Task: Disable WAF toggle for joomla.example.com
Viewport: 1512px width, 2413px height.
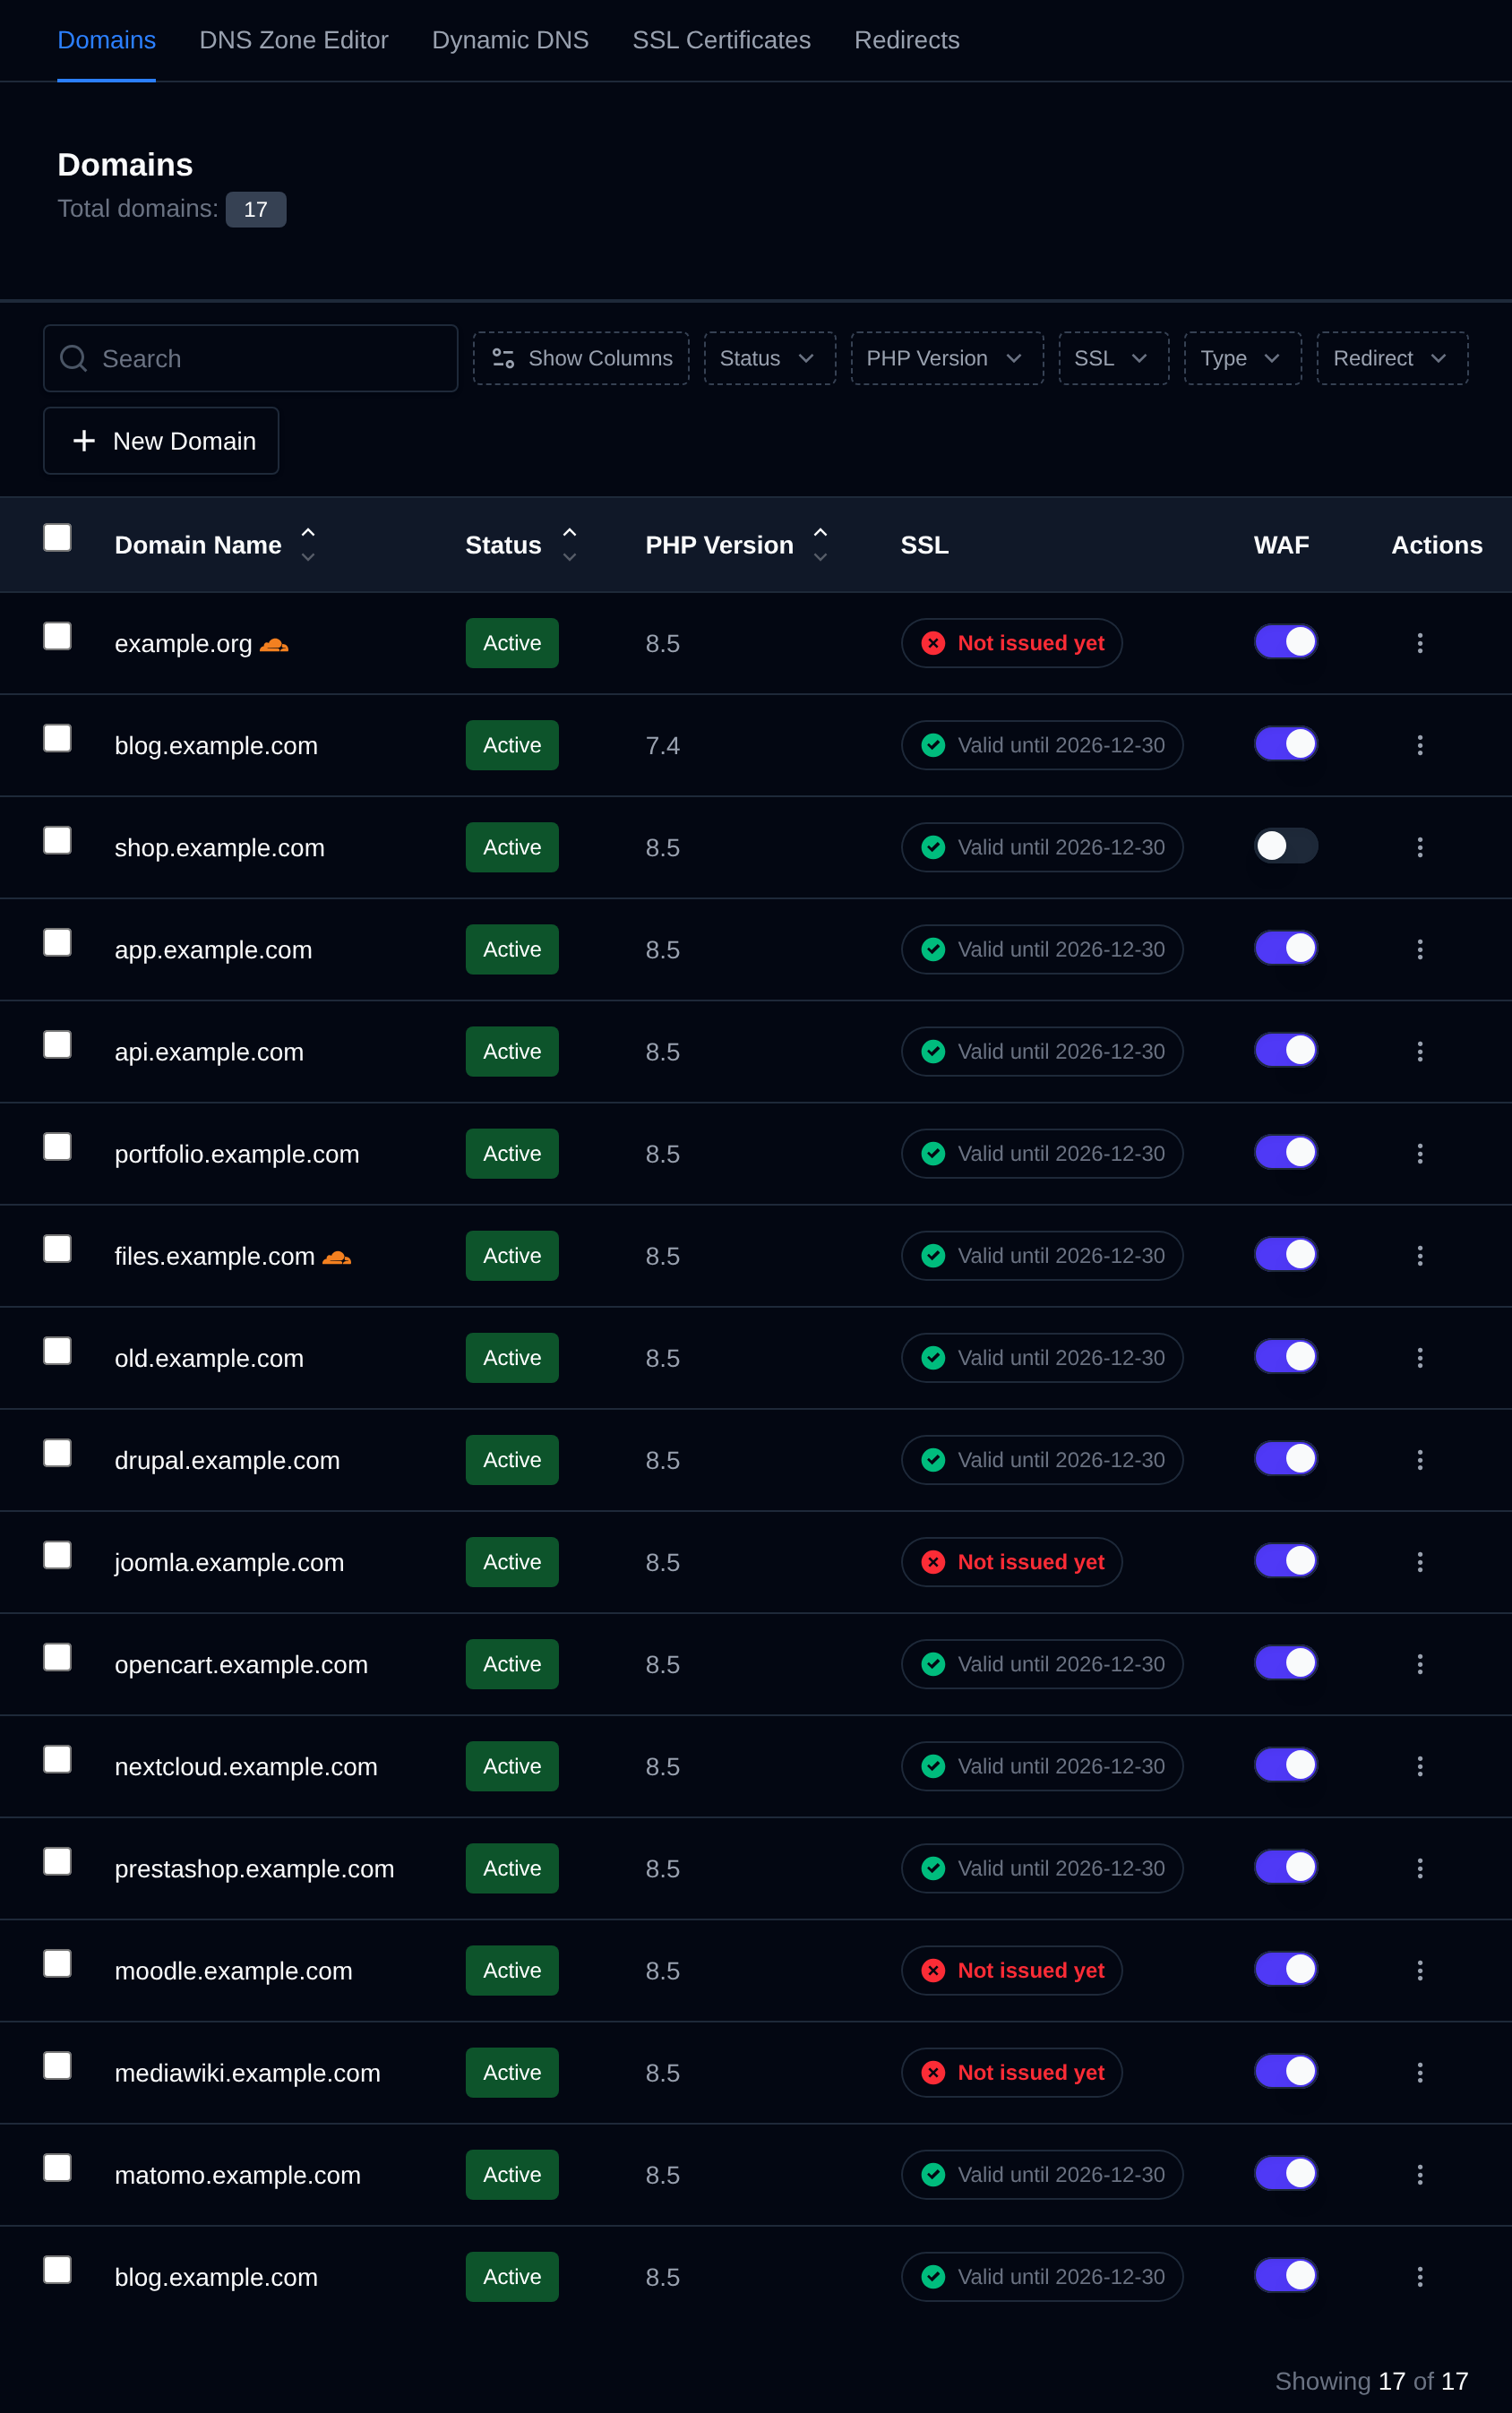Action: pos(1285,1560)
